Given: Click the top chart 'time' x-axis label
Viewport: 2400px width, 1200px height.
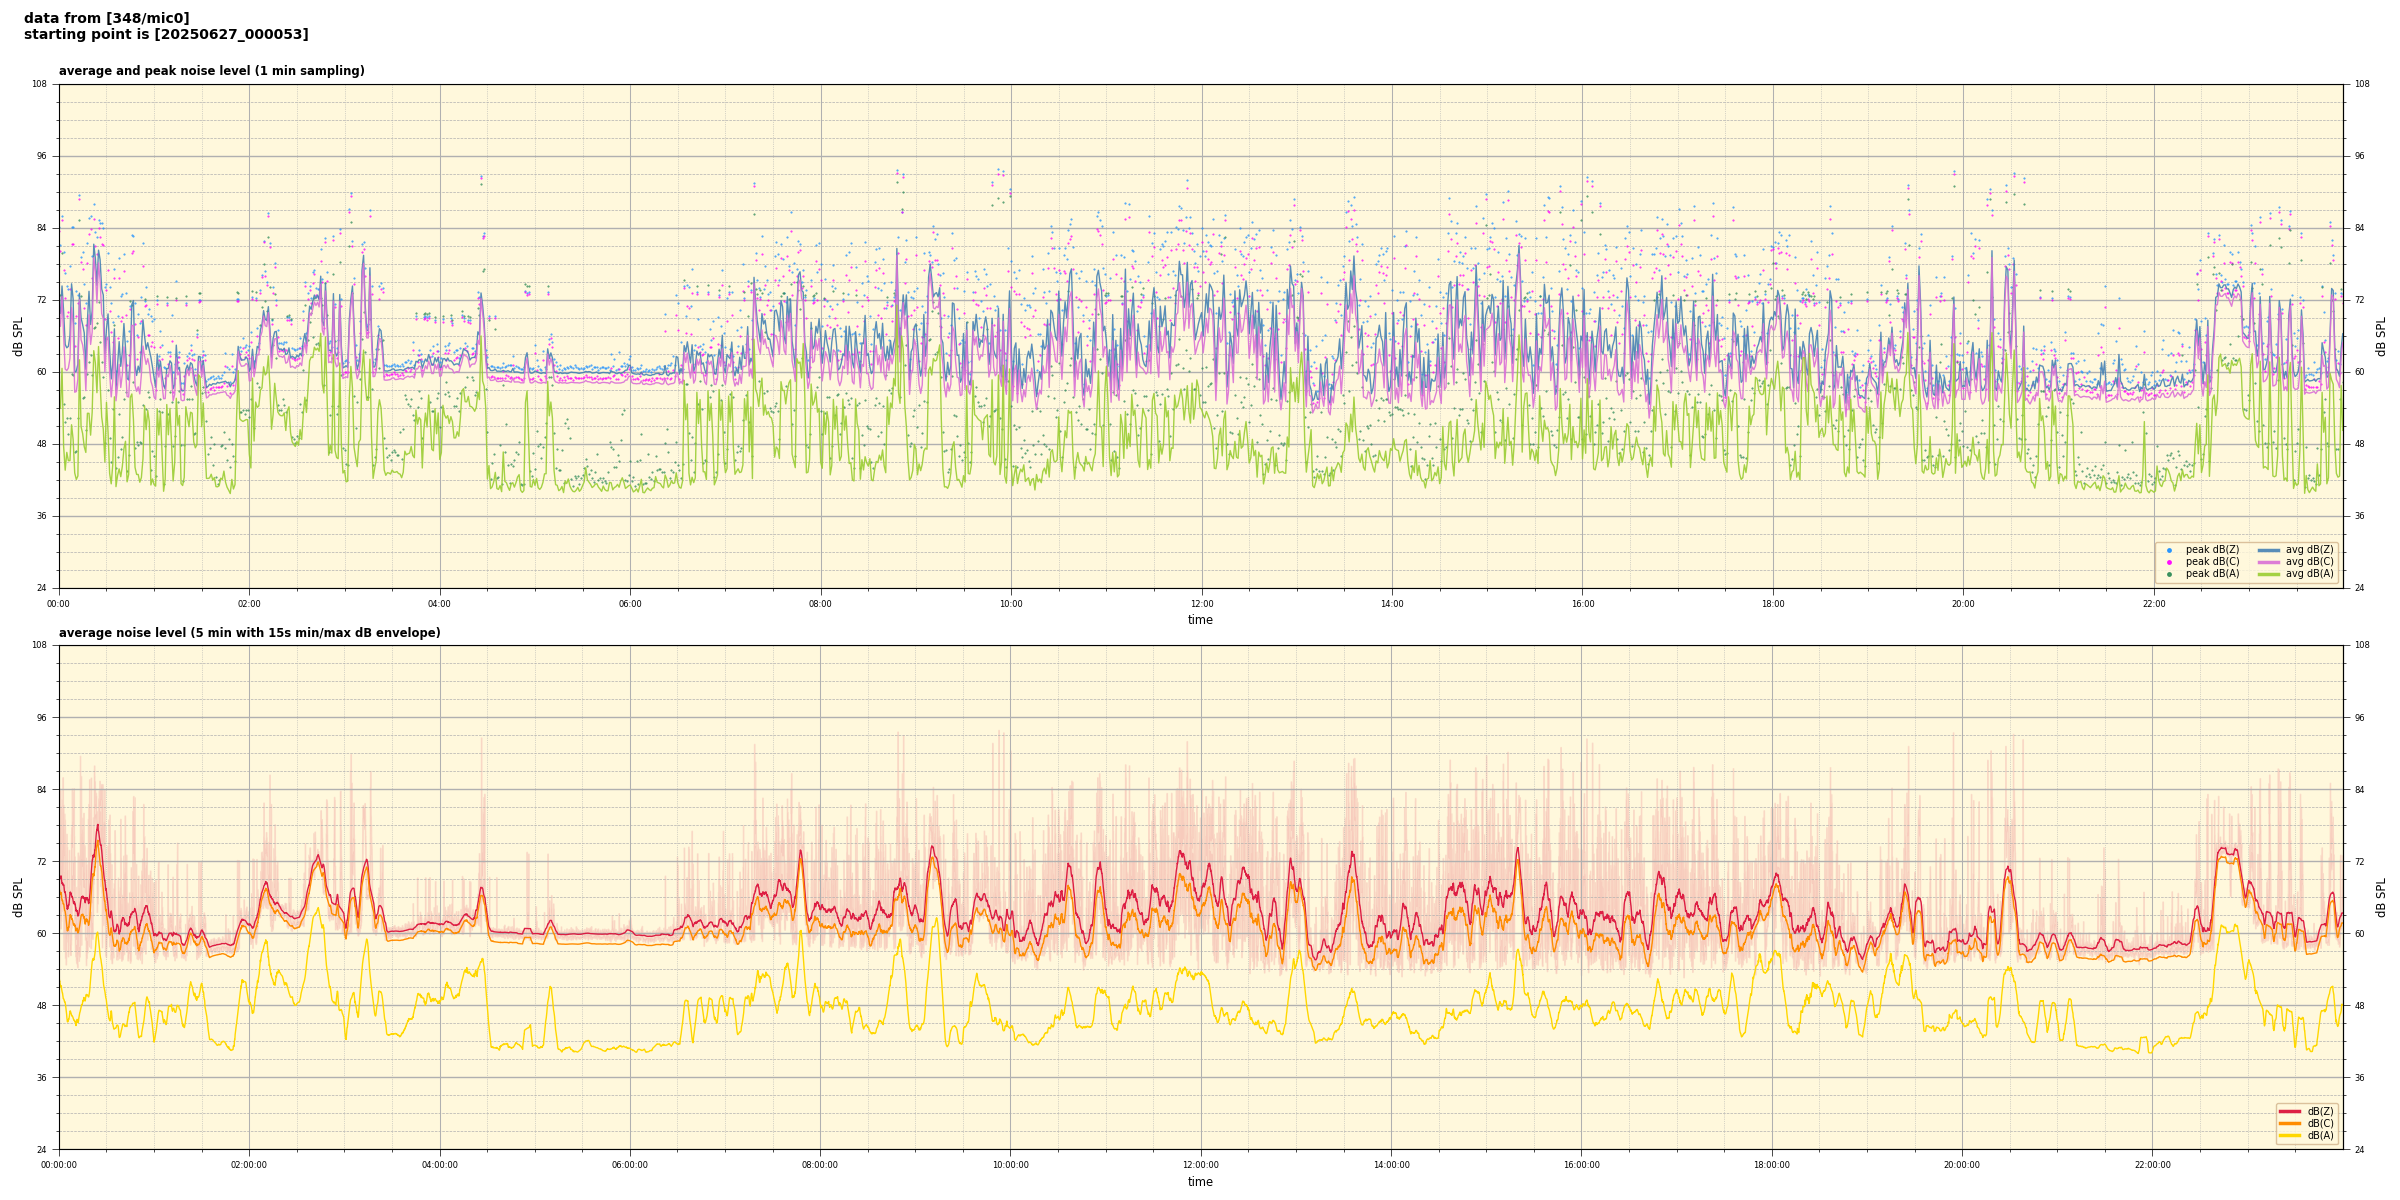Looking at the screenshot, I should (x=1200, y=620).
